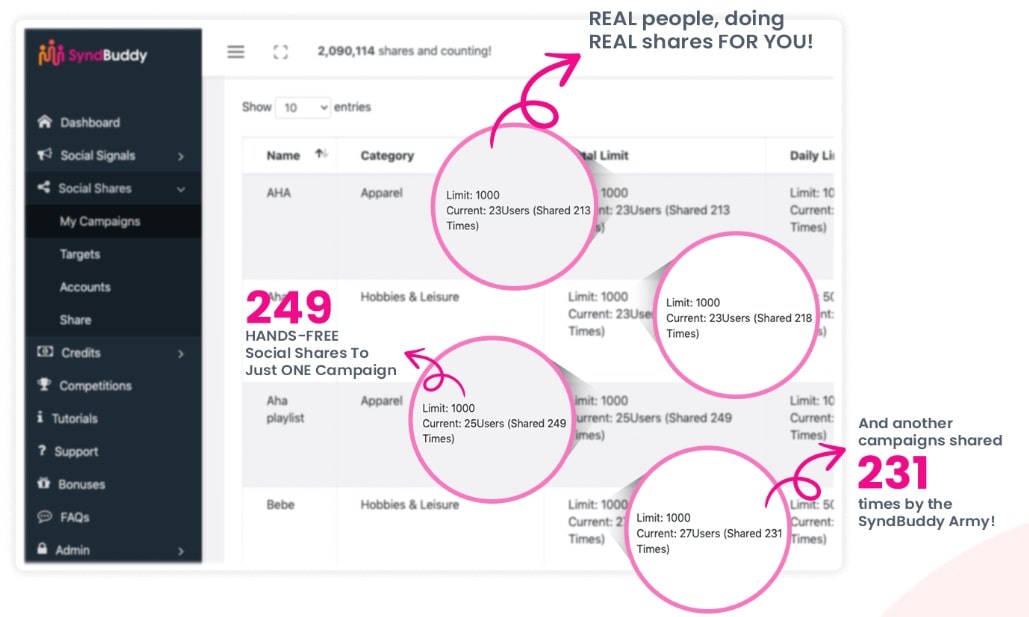This screenshot has height=617, width=1029.
Task: Open My Campaigns in the sidebar
Action: pos(100,221)
